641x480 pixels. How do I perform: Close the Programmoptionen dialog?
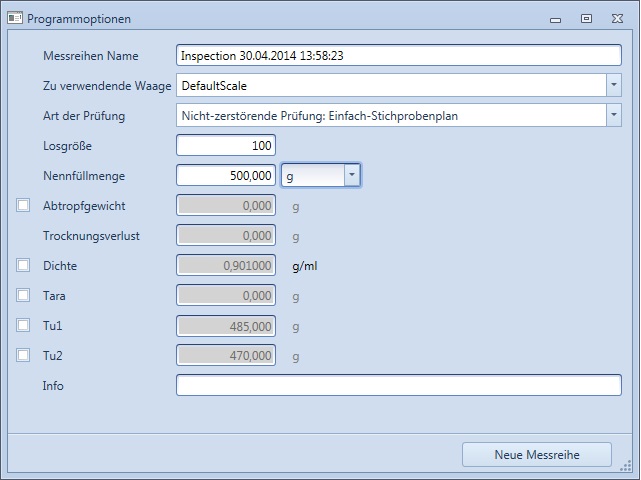616,18
